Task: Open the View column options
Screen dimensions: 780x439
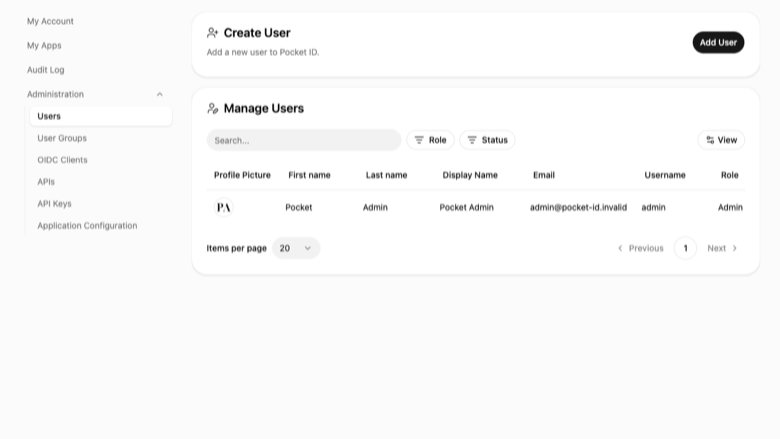Action: [x=721, y=140]
